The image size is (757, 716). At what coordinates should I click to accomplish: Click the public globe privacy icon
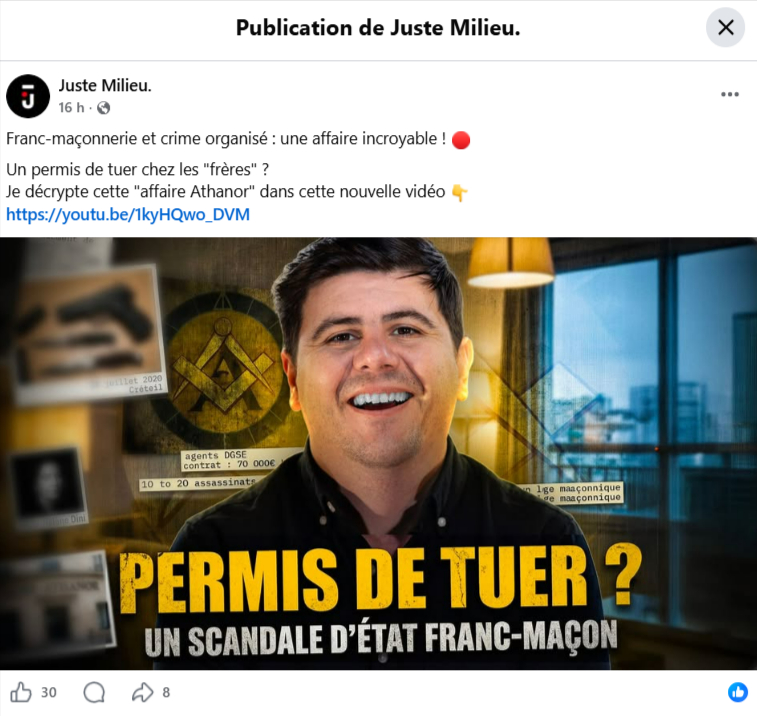pyautogui.click(x=103, y=108)
